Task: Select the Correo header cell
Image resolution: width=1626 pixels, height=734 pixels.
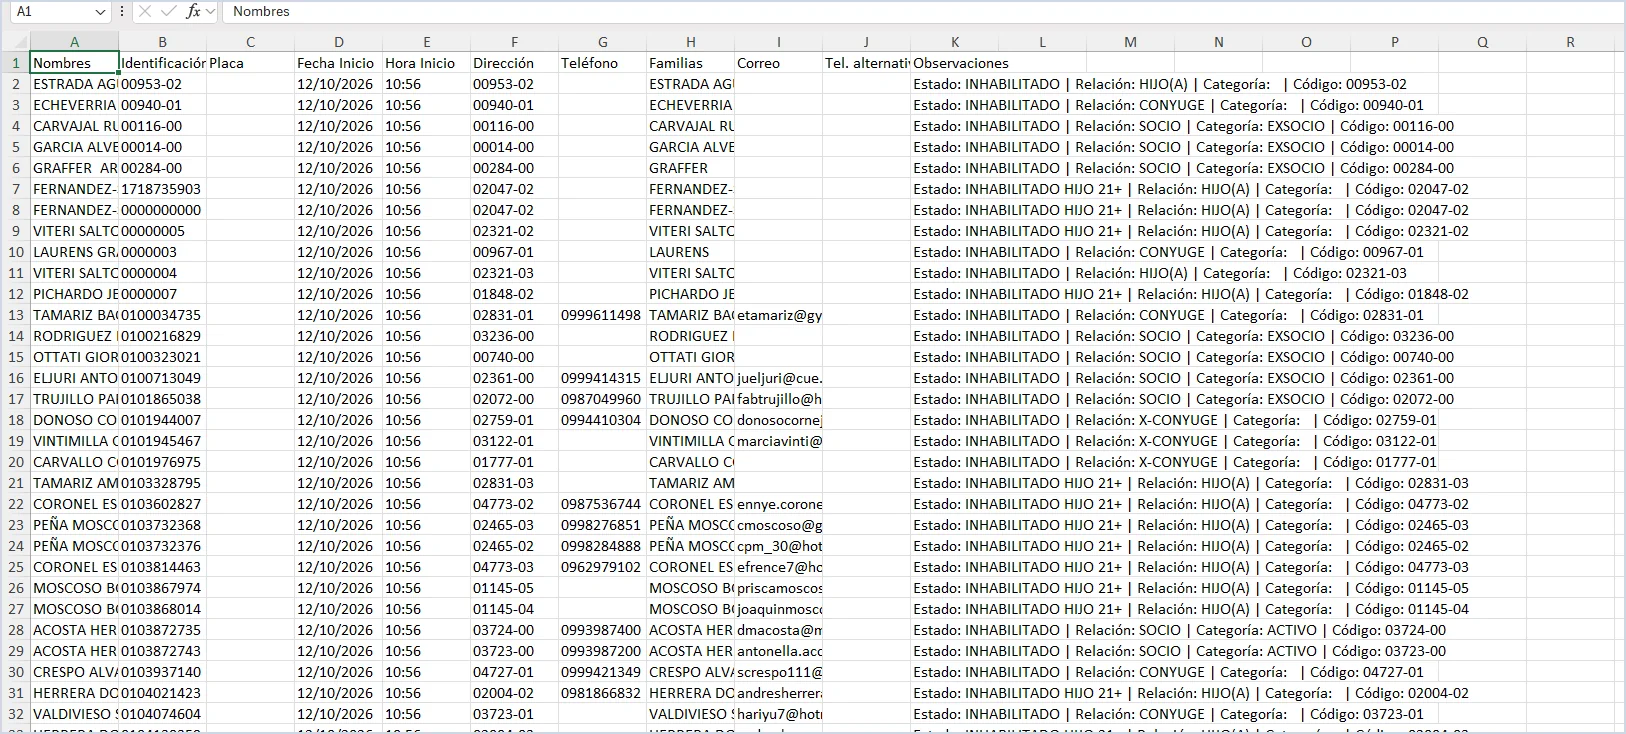Action: [x=778, y=63]
